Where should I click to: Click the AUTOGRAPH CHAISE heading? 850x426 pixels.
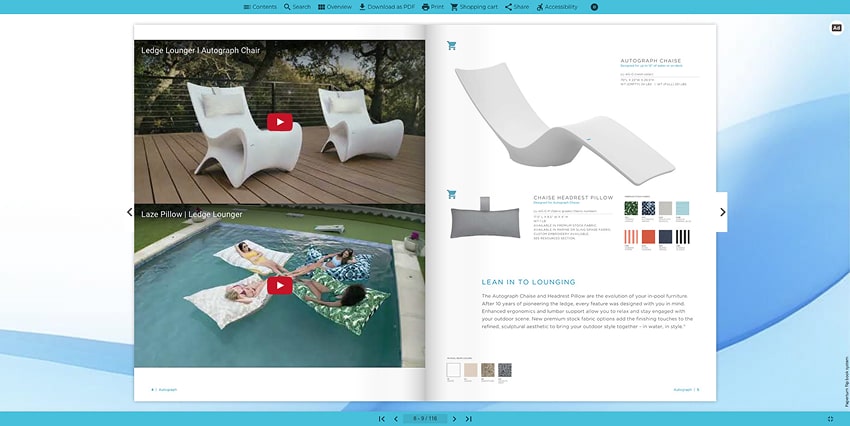click(651, 61)
